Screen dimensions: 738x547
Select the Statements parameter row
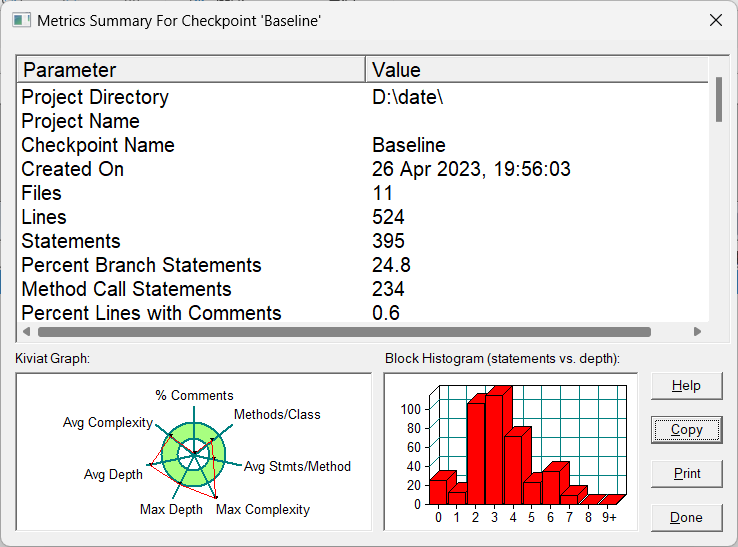(x=362, y=241)
